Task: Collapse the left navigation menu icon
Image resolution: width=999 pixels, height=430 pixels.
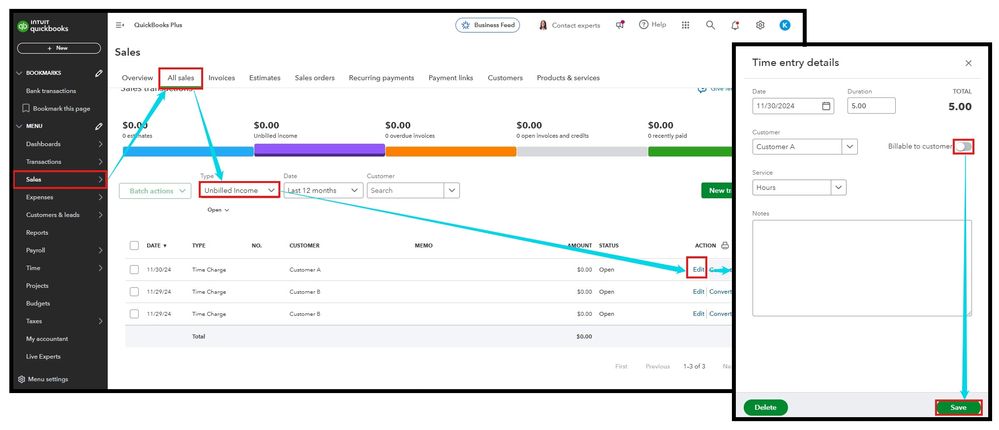Action: point(120,25)
